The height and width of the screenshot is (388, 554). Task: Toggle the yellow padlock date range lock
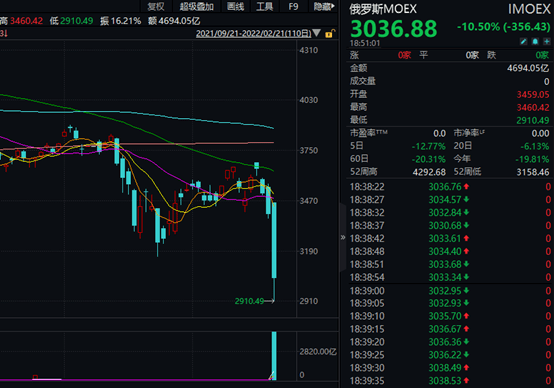coord(330,34)
